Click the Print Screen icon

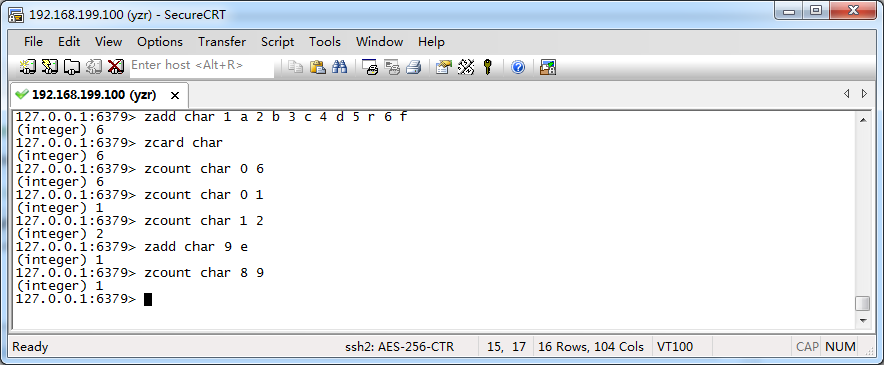369,67
